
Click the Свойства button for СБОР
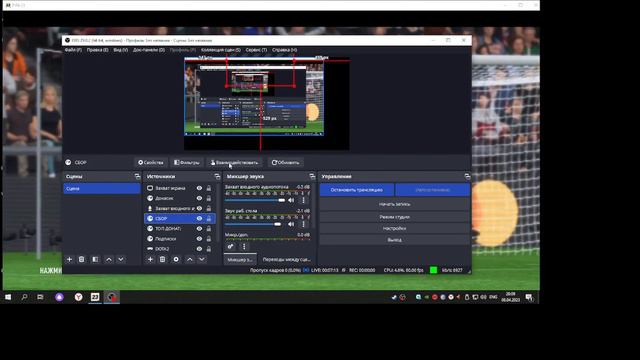coord(151,162)
